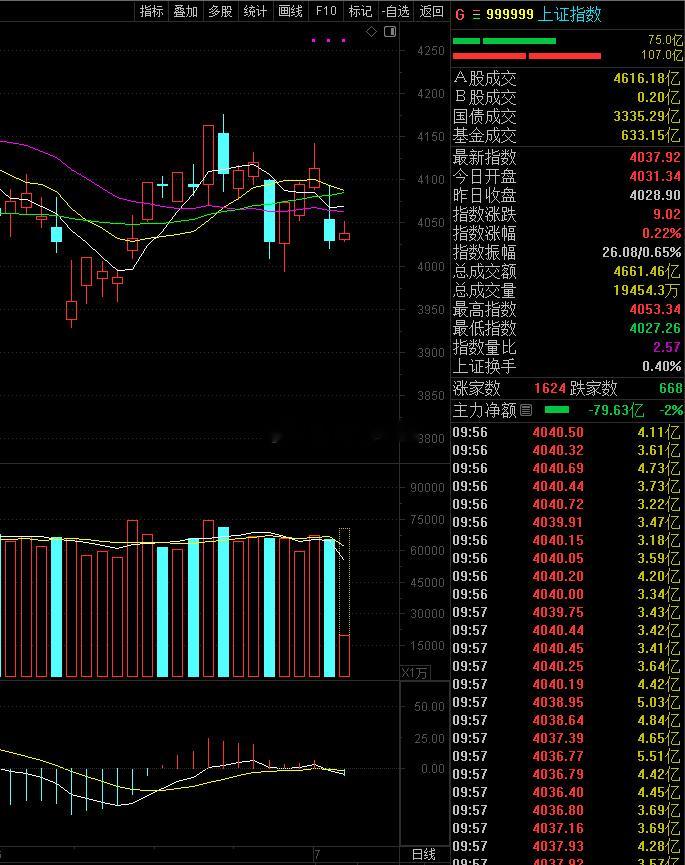Click the diamond icon above the chart
The image size is (685, 865).
[371, 32]
